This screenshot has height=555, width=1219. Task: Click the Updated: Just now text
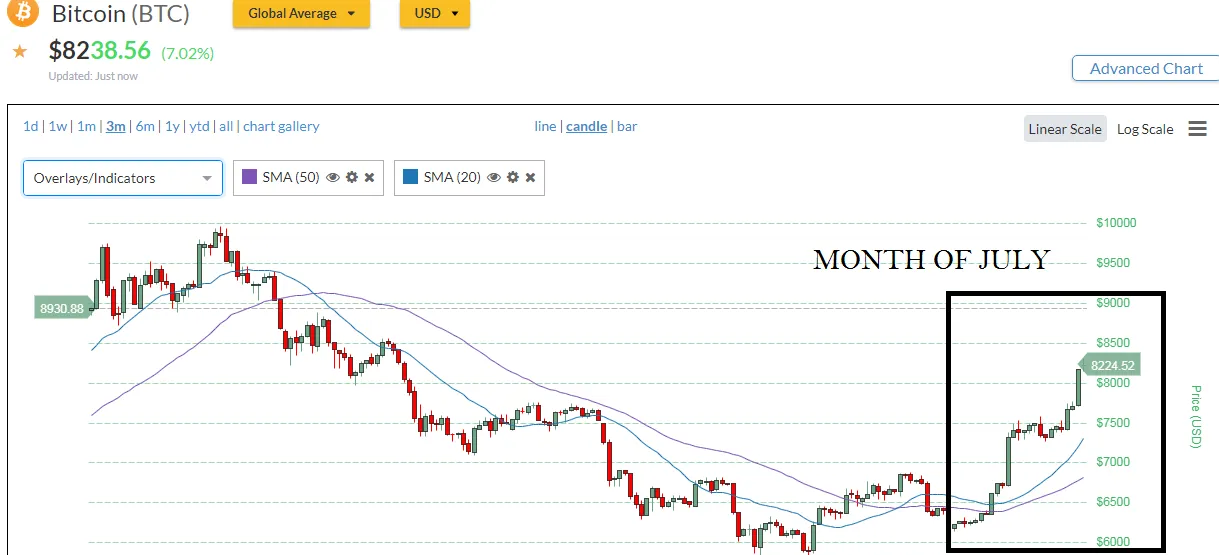coord(93,76)
